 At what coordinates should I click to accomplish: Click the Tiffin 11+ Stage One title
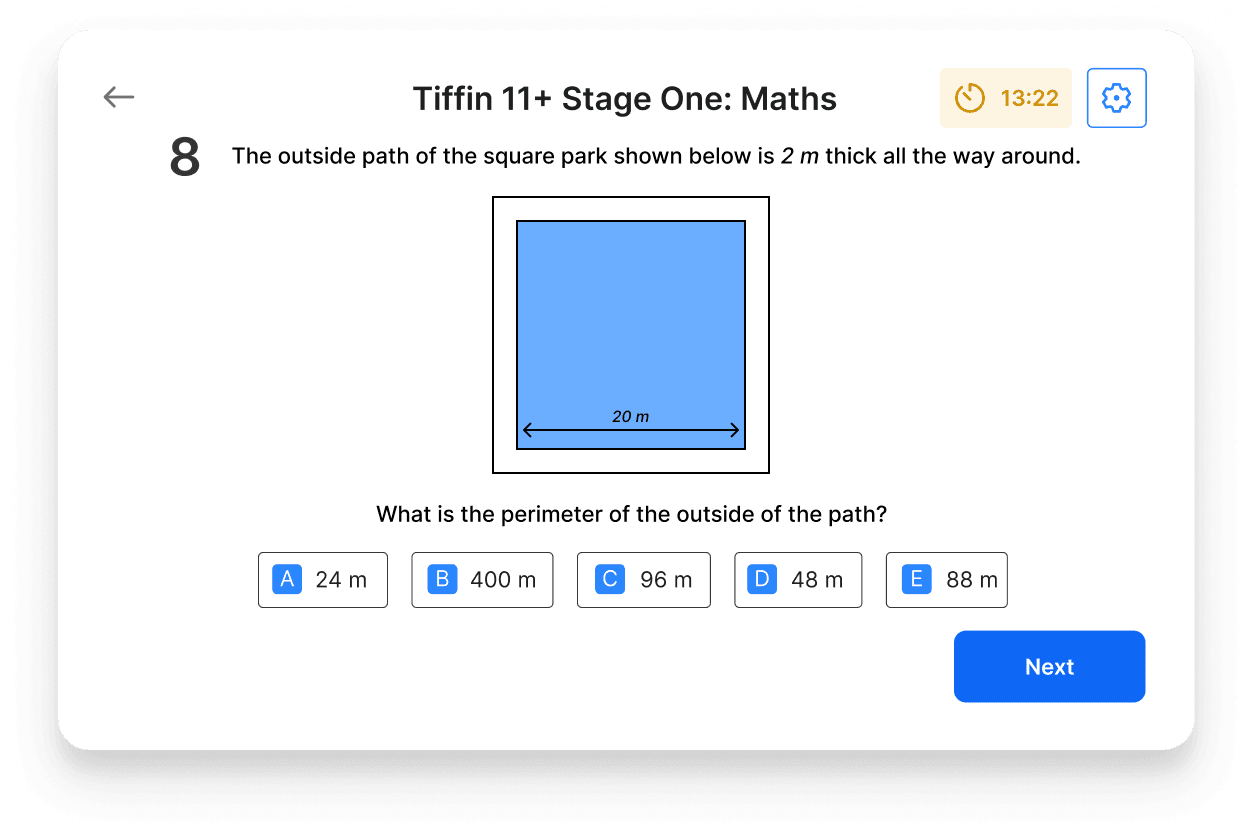(x=624, y=98)
